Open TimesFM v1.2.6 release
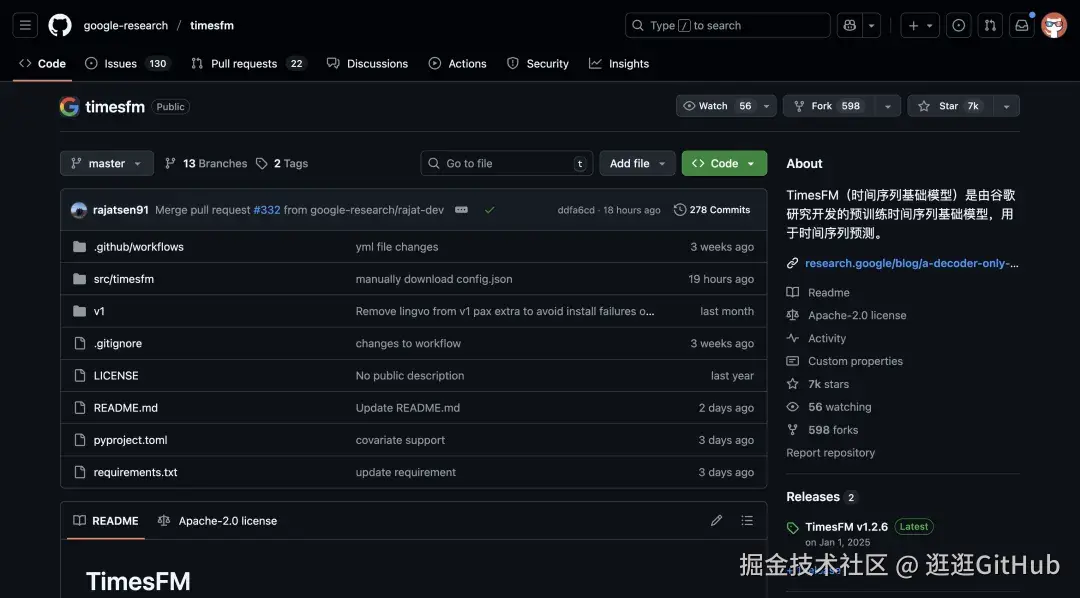 [x=847, y=527]
